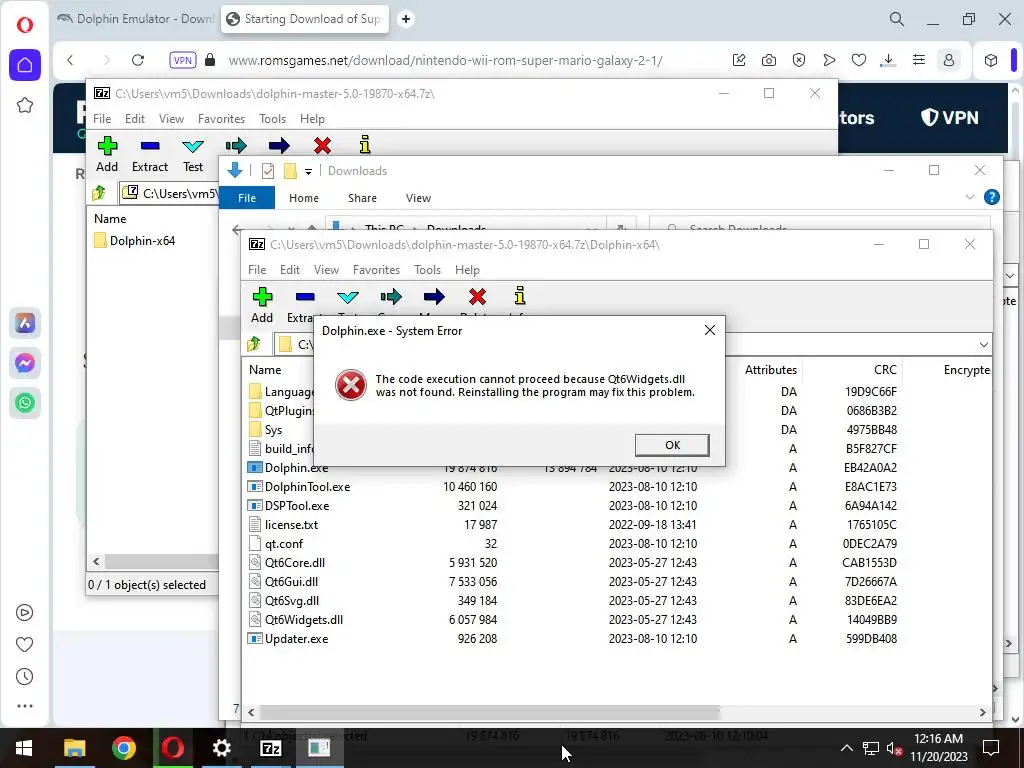Viewport: 1024px width, 768px height.
Task: Select the Sys folder in the list
Action: click(x=273, y=430)
